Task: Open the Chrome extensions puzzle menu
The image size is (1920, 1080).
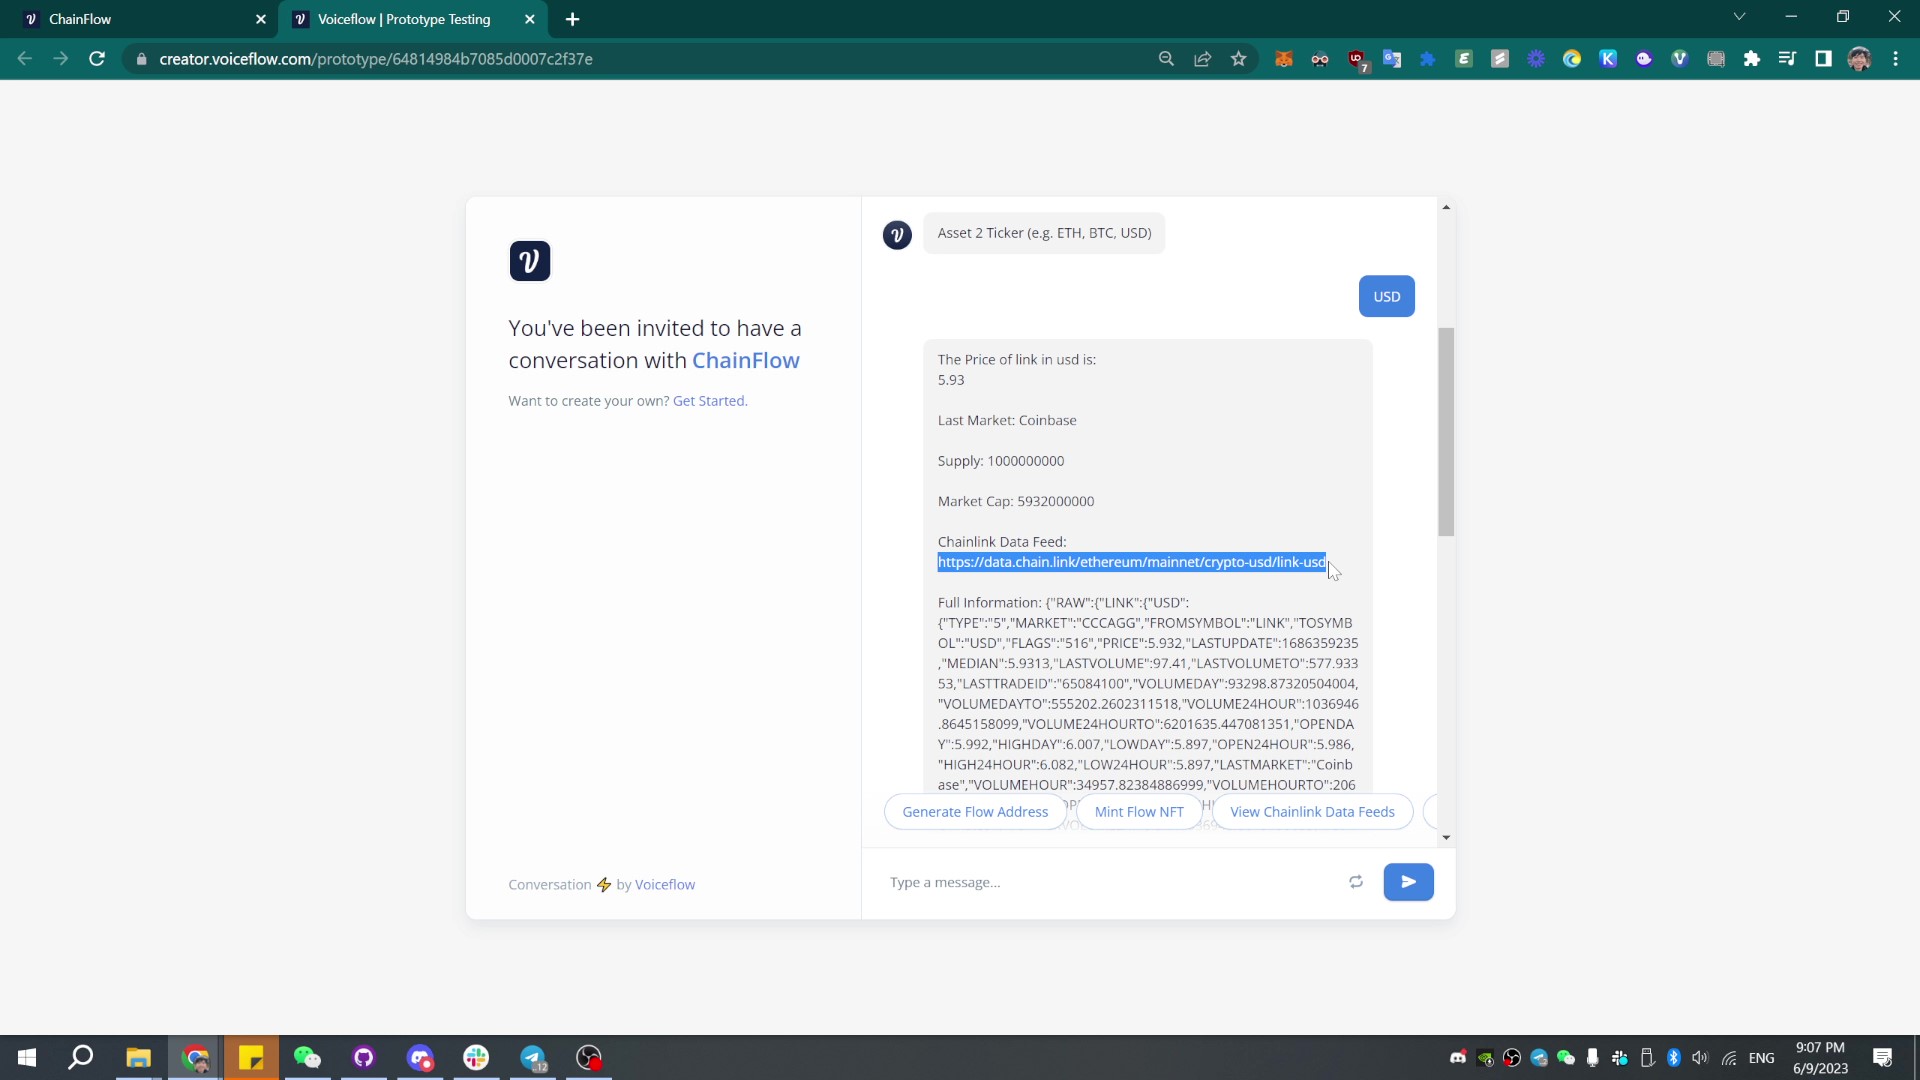Action: tap(1752, 59)
